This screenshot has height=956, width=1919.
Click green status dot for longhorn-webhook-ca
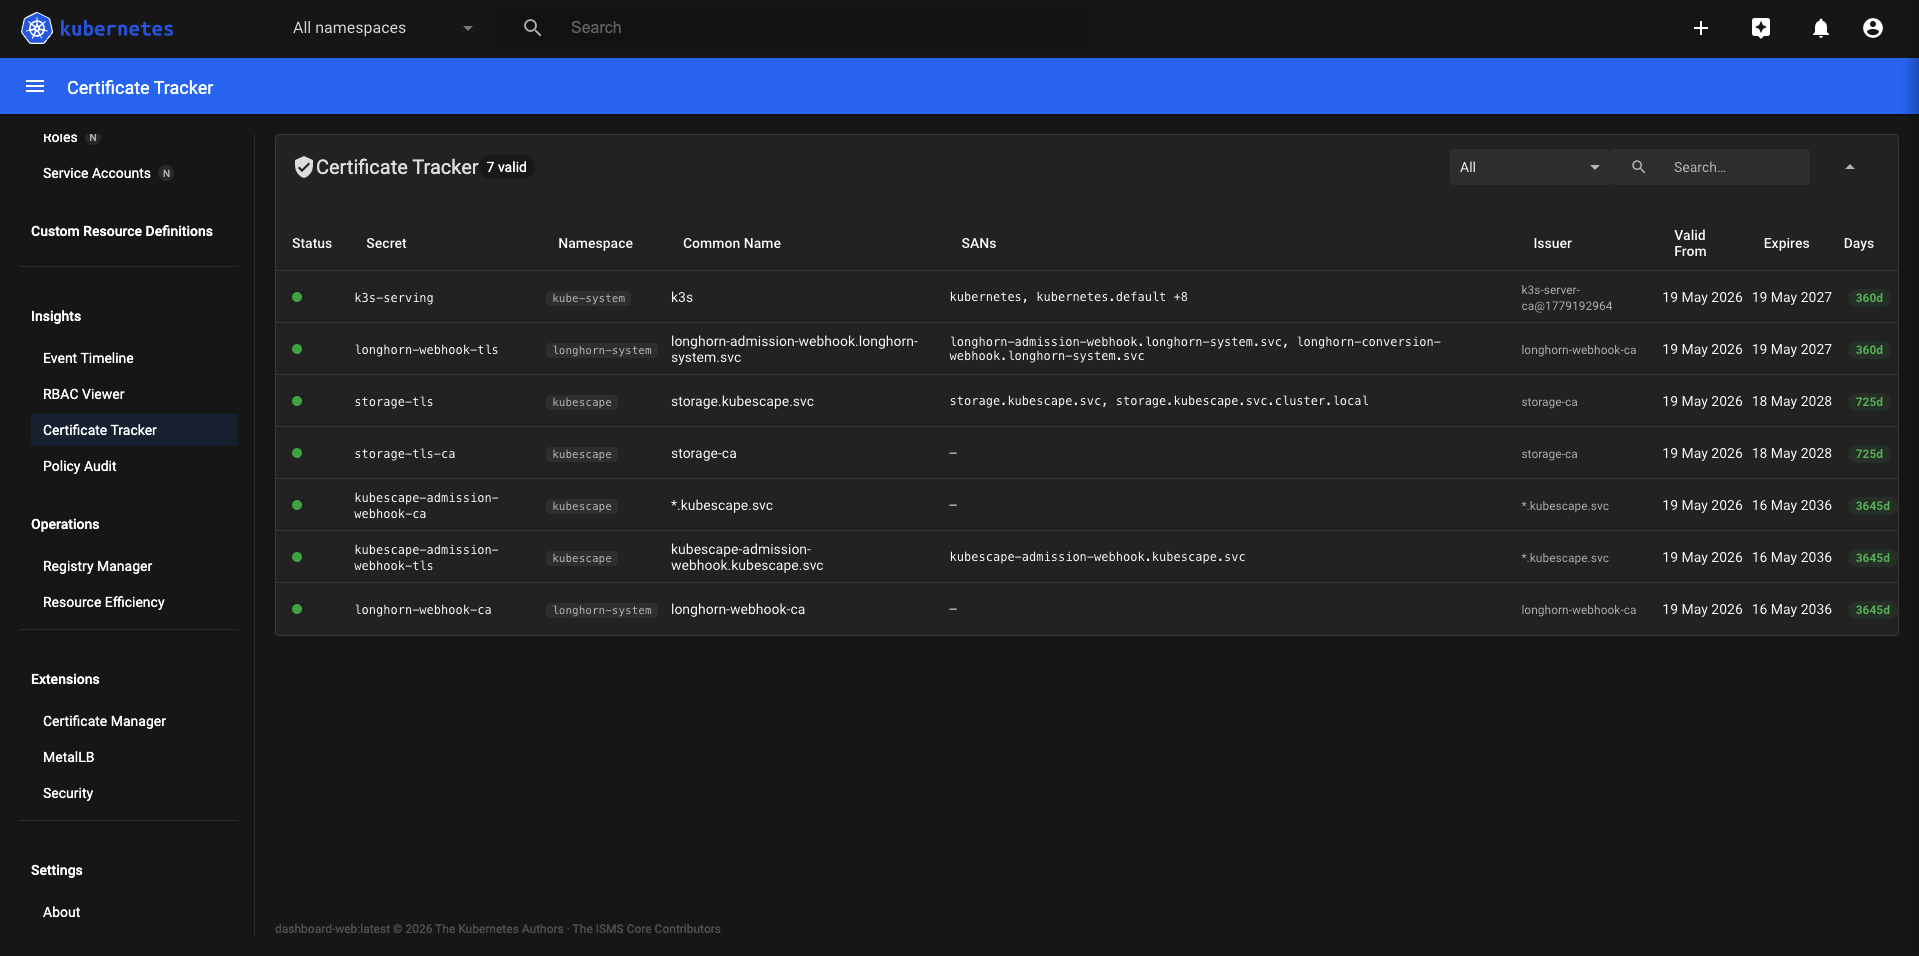pos(297,609)
